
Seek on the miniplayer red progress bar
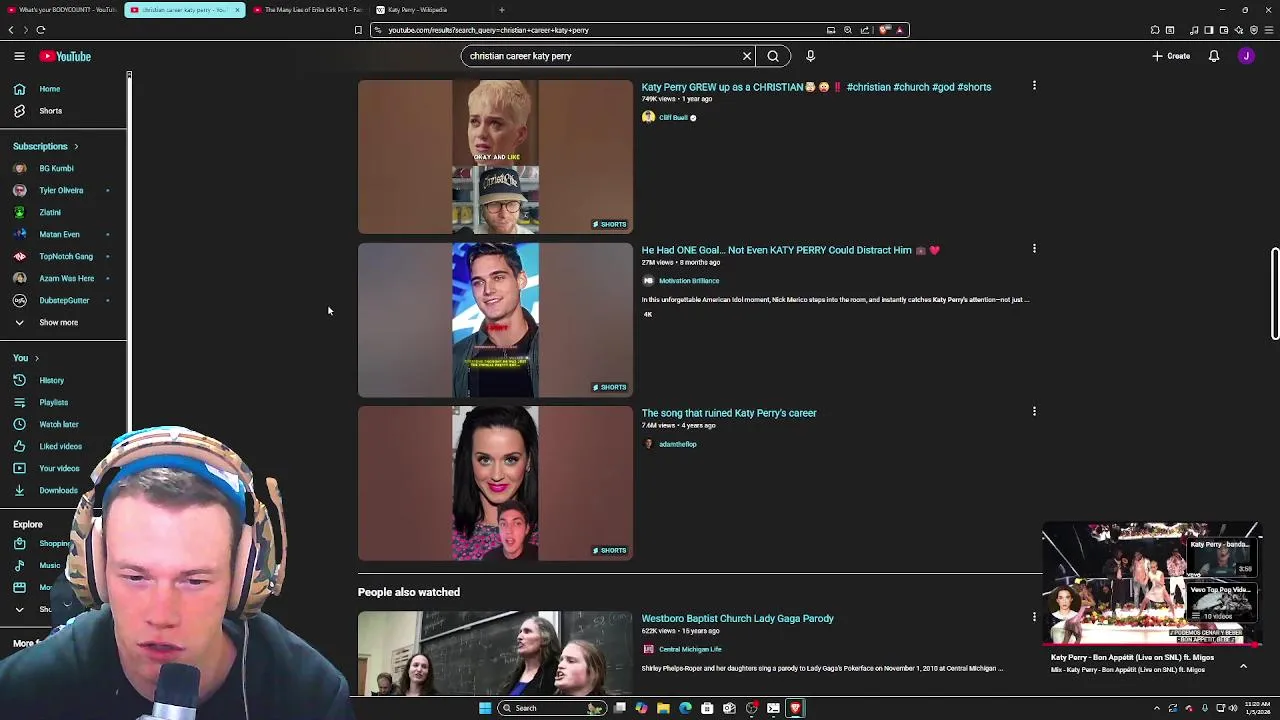(1152, 645)
